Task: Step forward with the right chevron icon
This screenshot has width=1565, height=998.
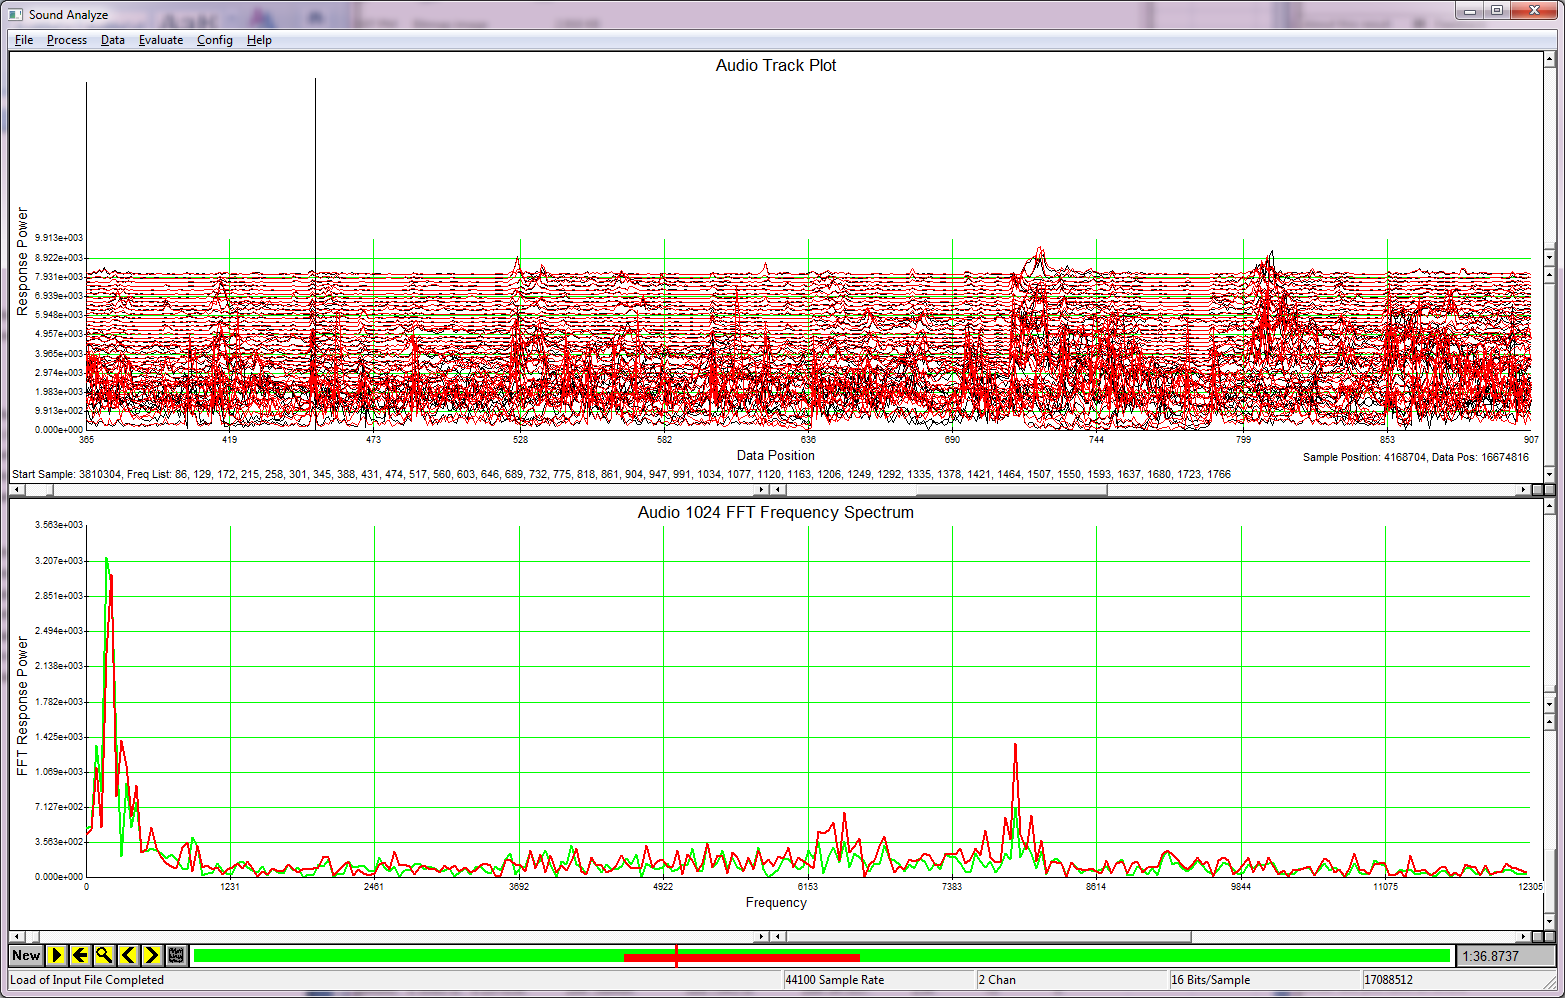Action: tap(151, 955)
